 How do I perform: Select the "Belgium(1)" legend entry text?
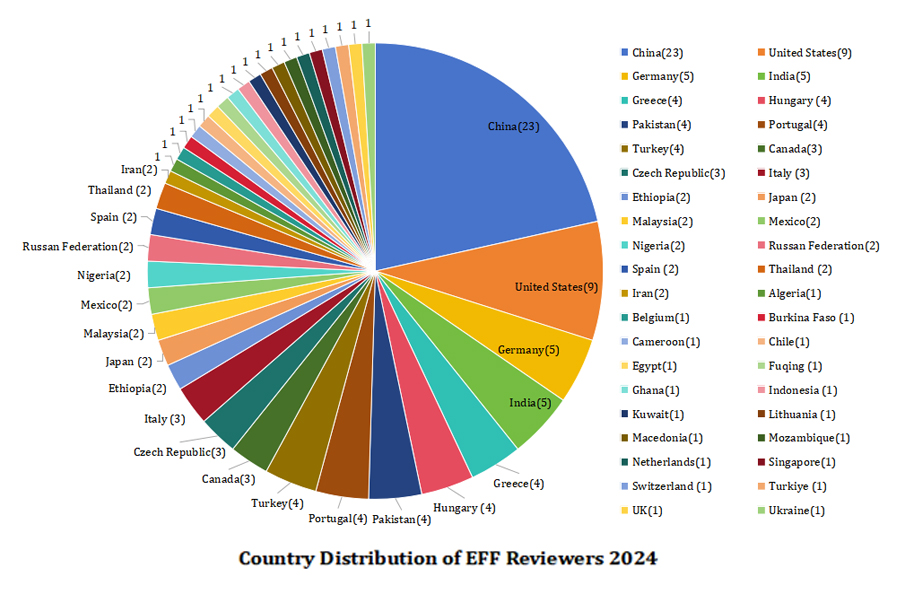[x=661, y=318]
